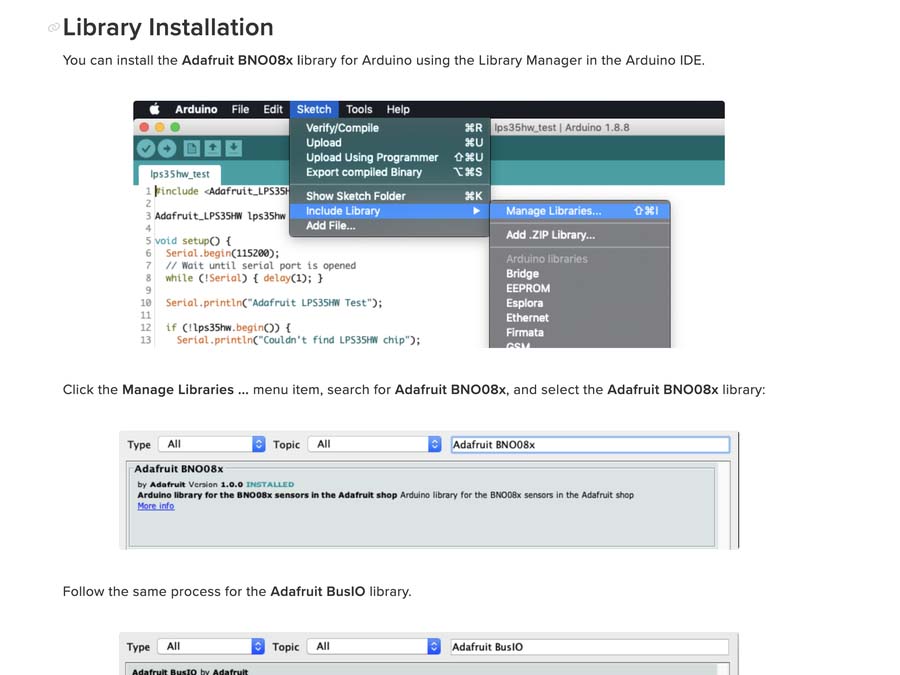Choose Add File... menu entry

pyautogui.click(x=390, y=226)
